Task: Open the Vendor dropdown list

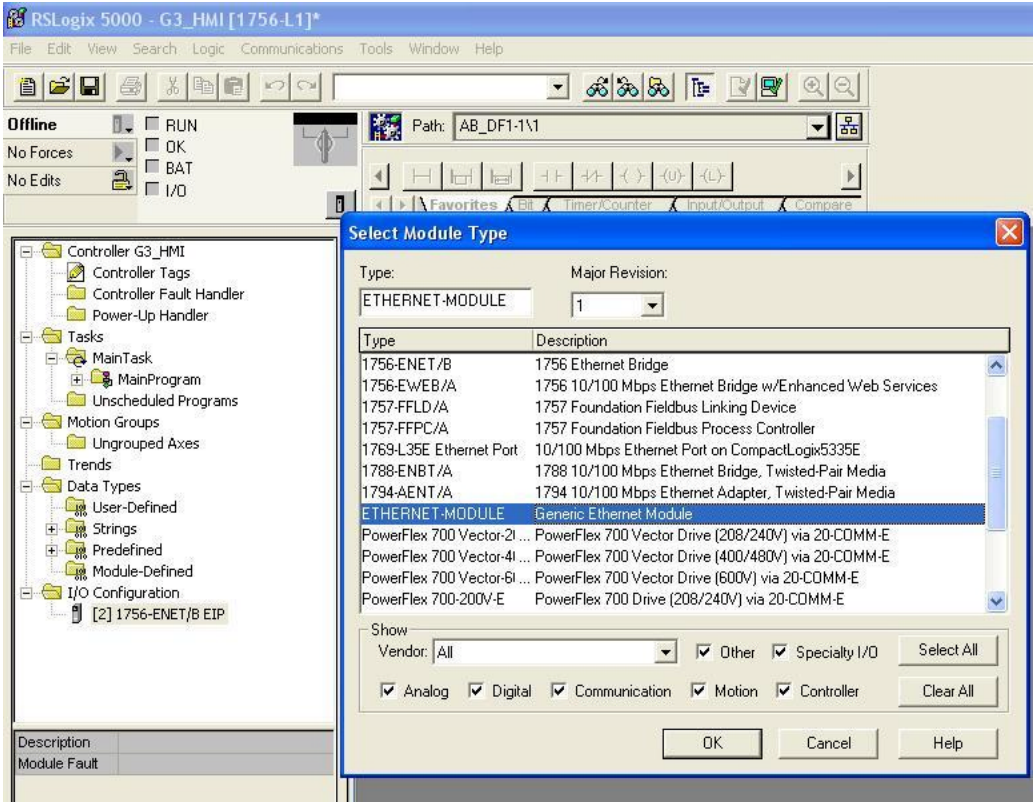Action: (x=665, y=652)
